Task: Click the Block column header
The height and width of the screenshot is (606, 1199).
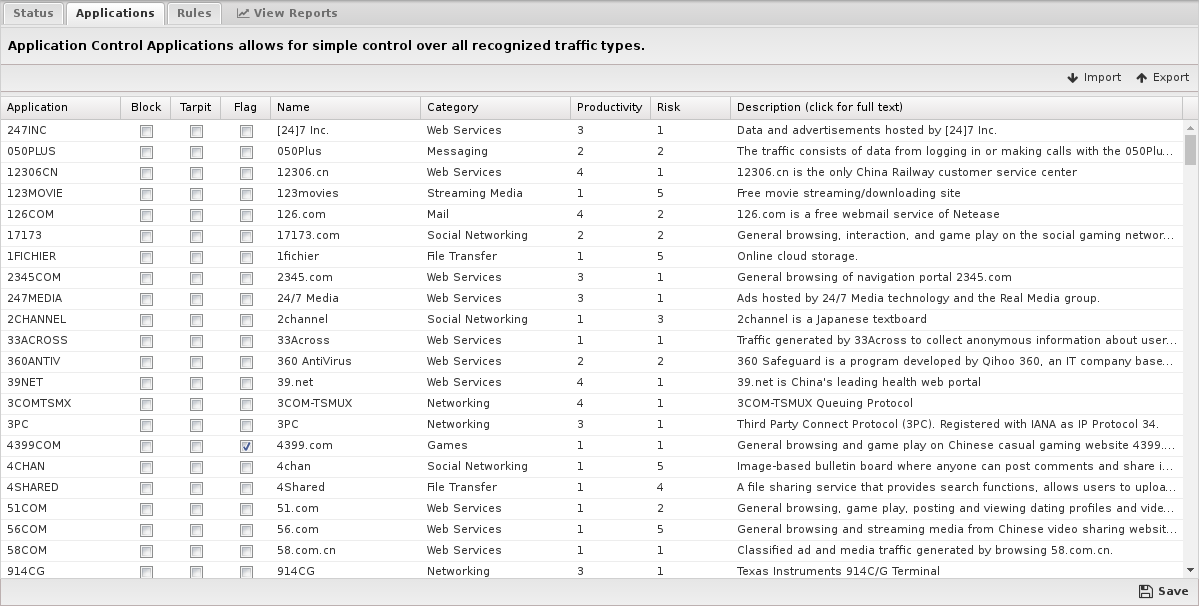Action: 146,107
